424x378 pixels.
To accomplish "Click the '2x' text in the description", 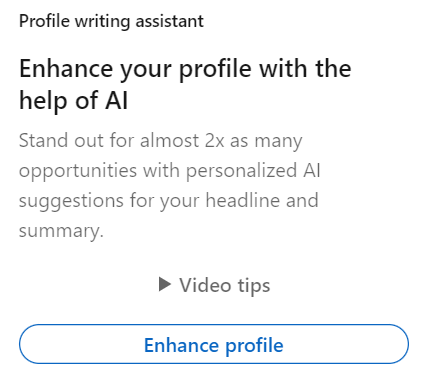I will coord(214,141).
